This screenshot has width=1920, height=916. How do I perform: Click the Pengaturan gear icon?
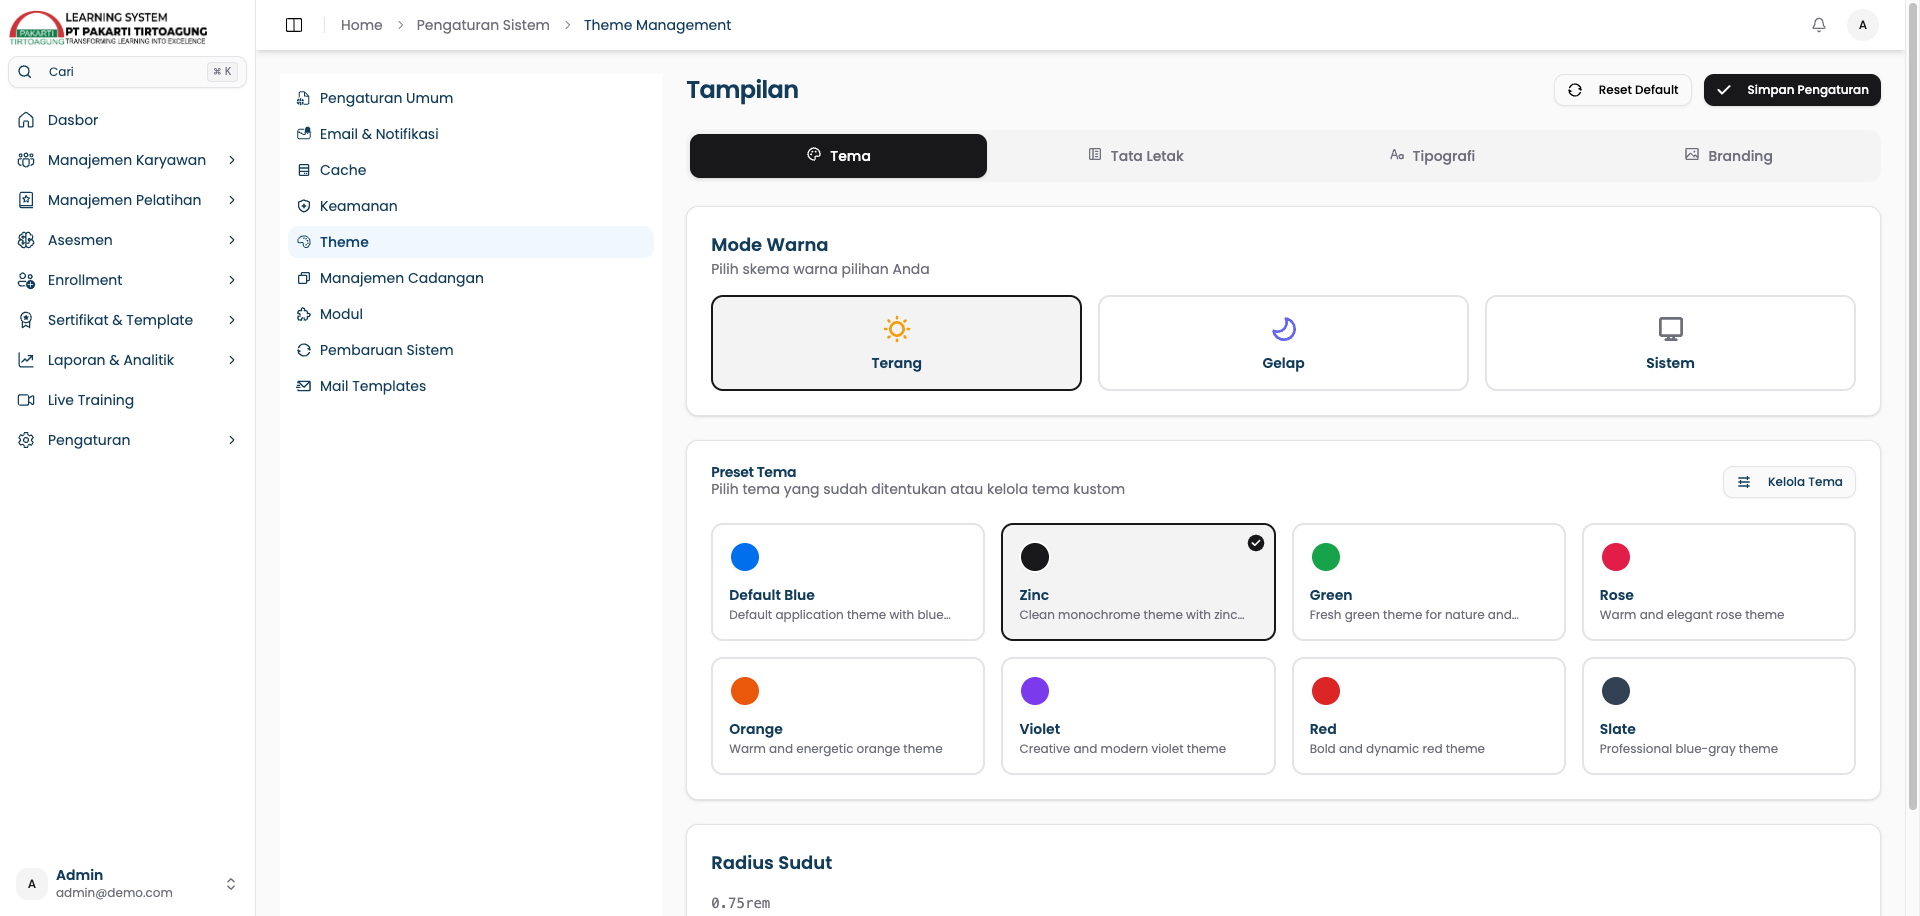coord(26,440)
